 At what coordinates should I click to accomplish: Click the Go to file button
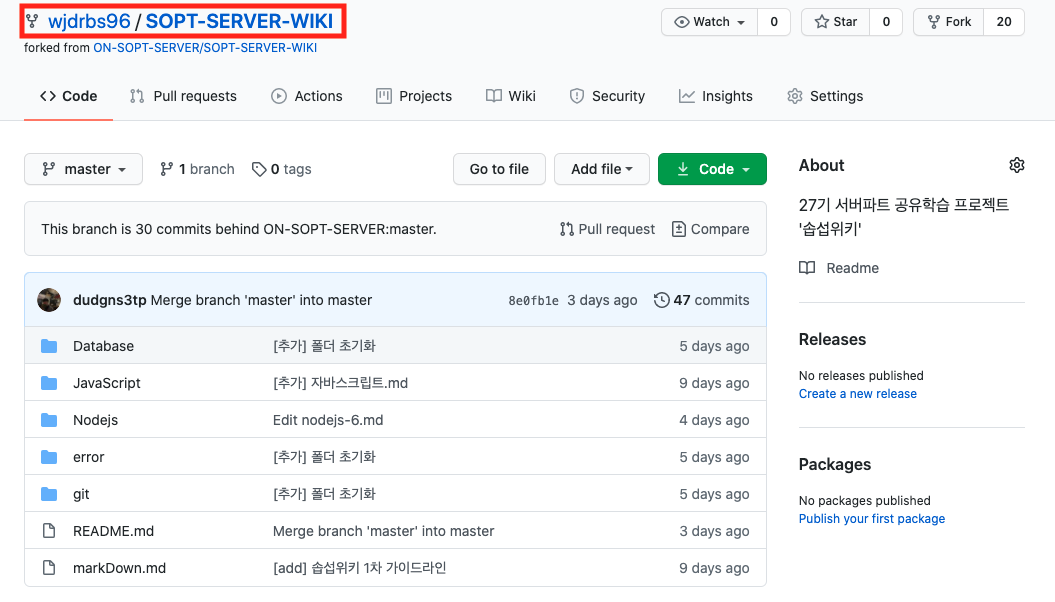499,169
